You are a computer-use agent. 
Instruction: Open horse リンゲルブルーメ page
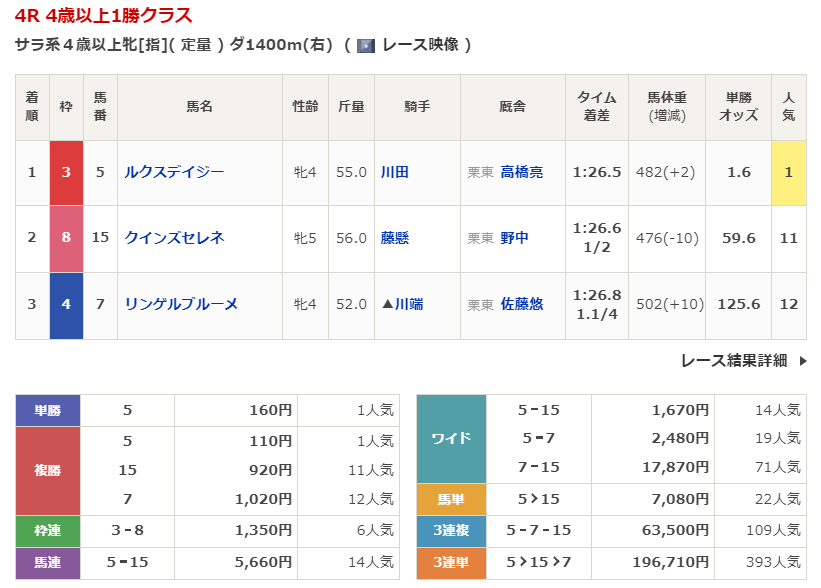point(181,304)
